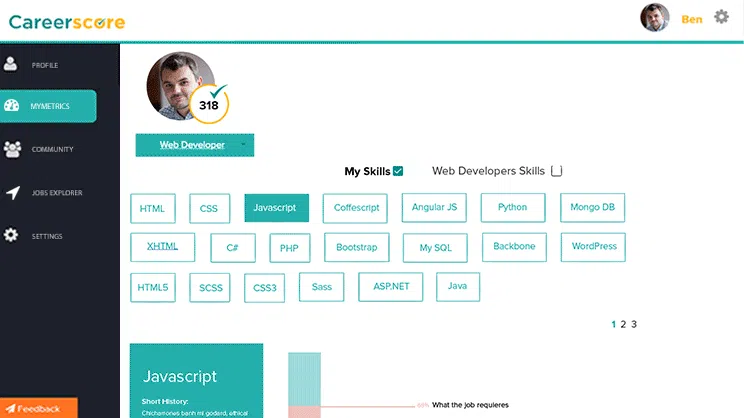Screen dimensions: 744x418
Task: Click the orange Feedback button
Action: point(39,408)
